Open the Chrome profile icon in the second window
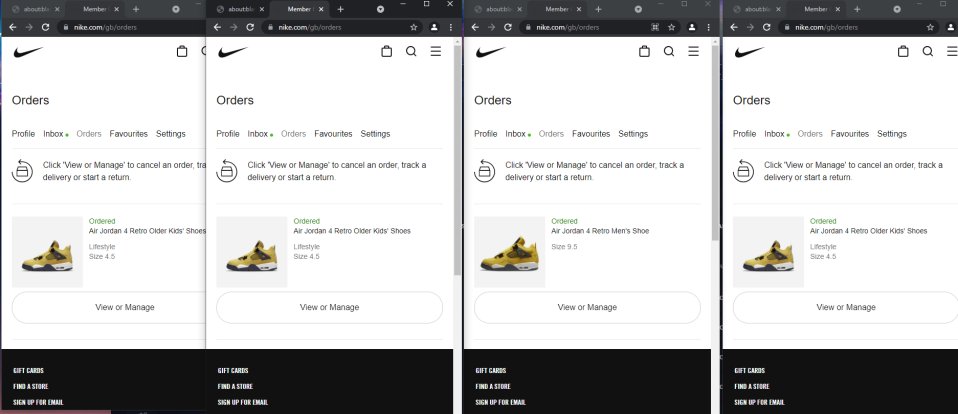 coord(434,27)
